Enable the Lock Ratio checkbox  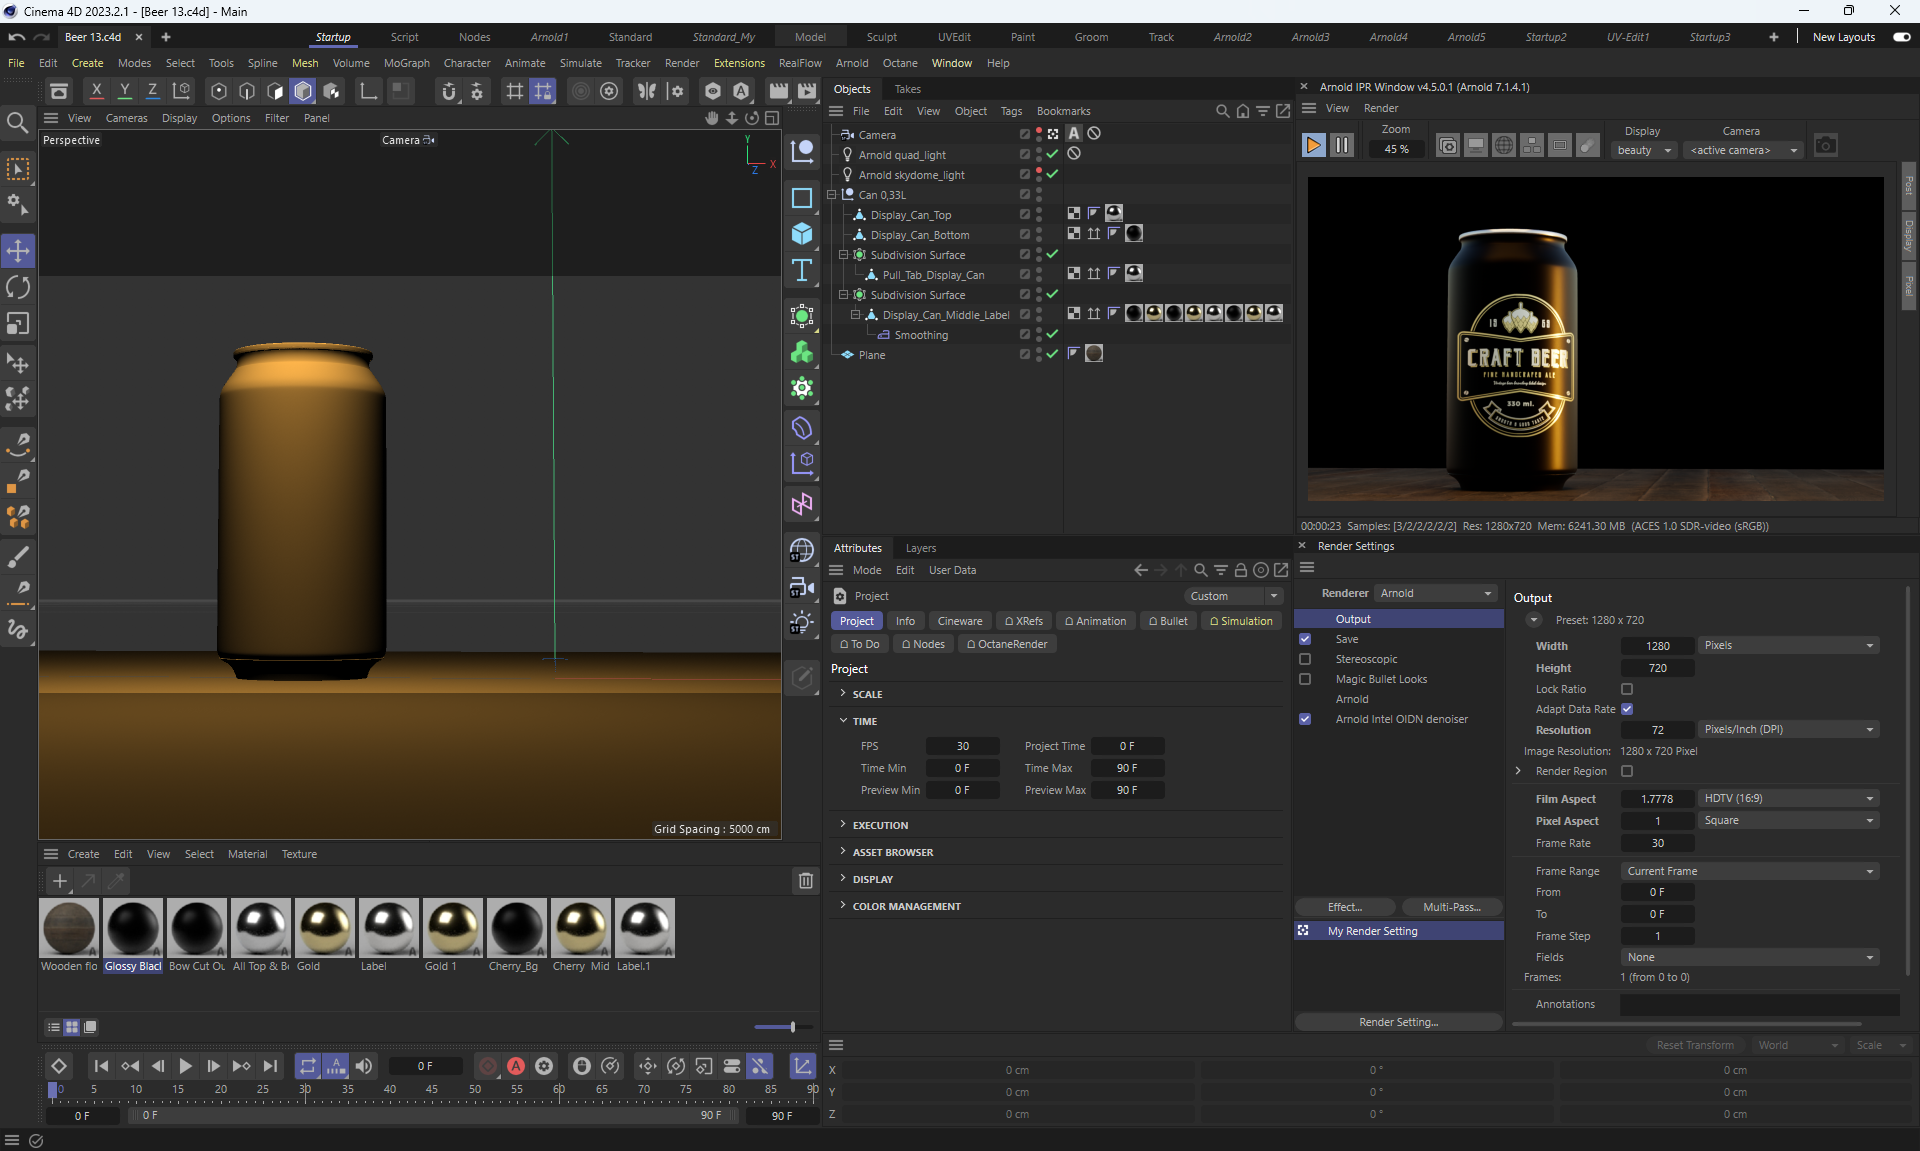point(1627,689)
